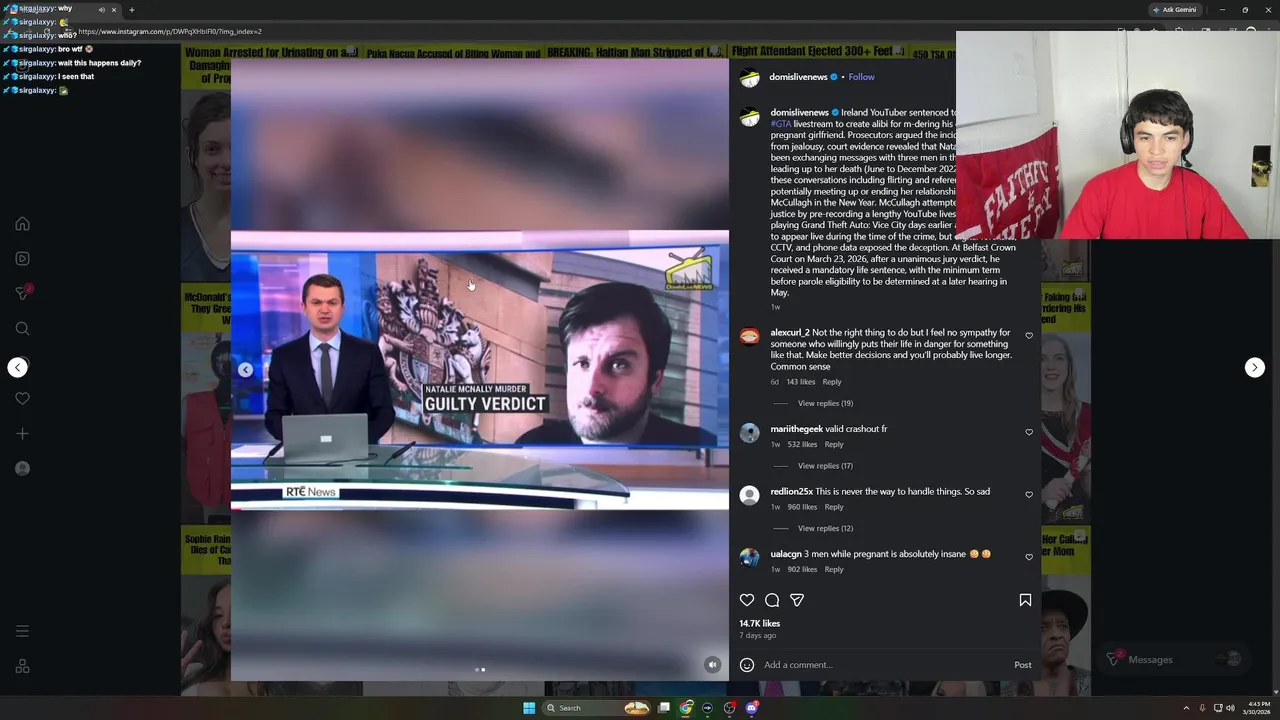Image resolution: width=1280 pixels, height=720 pixels.
Task: Click the Create plus icon
Action: point(22,433)
